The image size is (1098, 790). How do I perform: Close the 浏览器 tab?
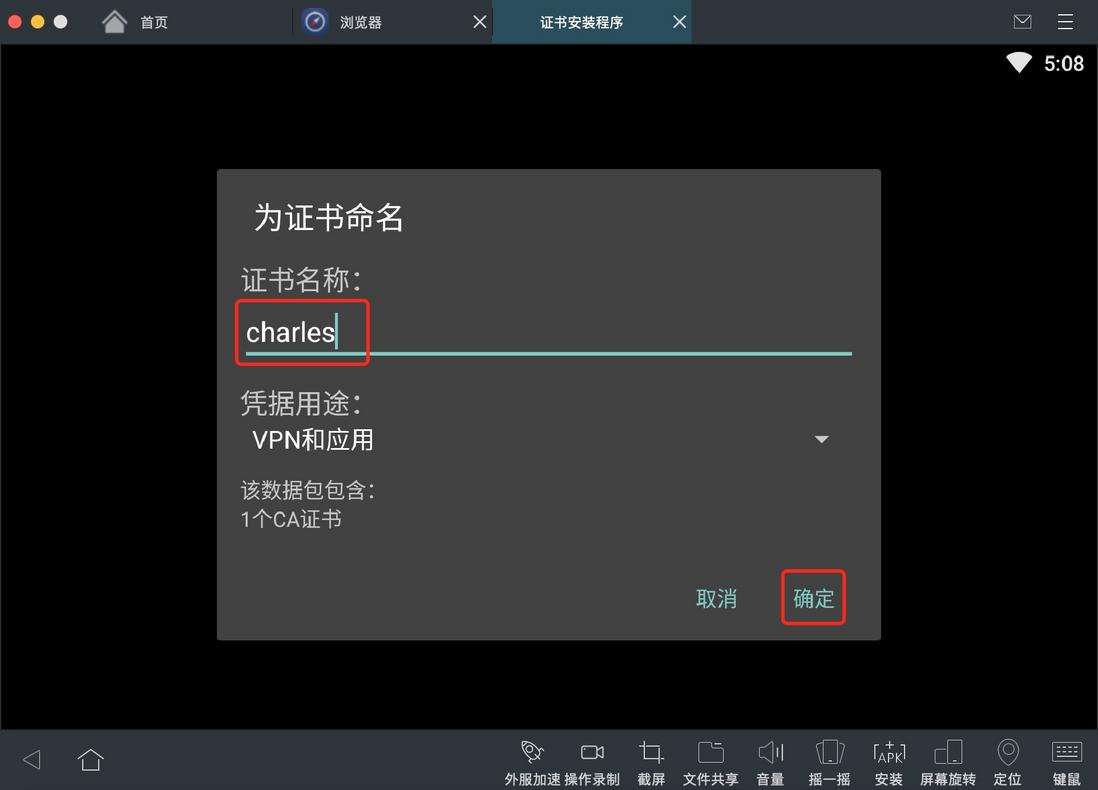tap(480, 22)
